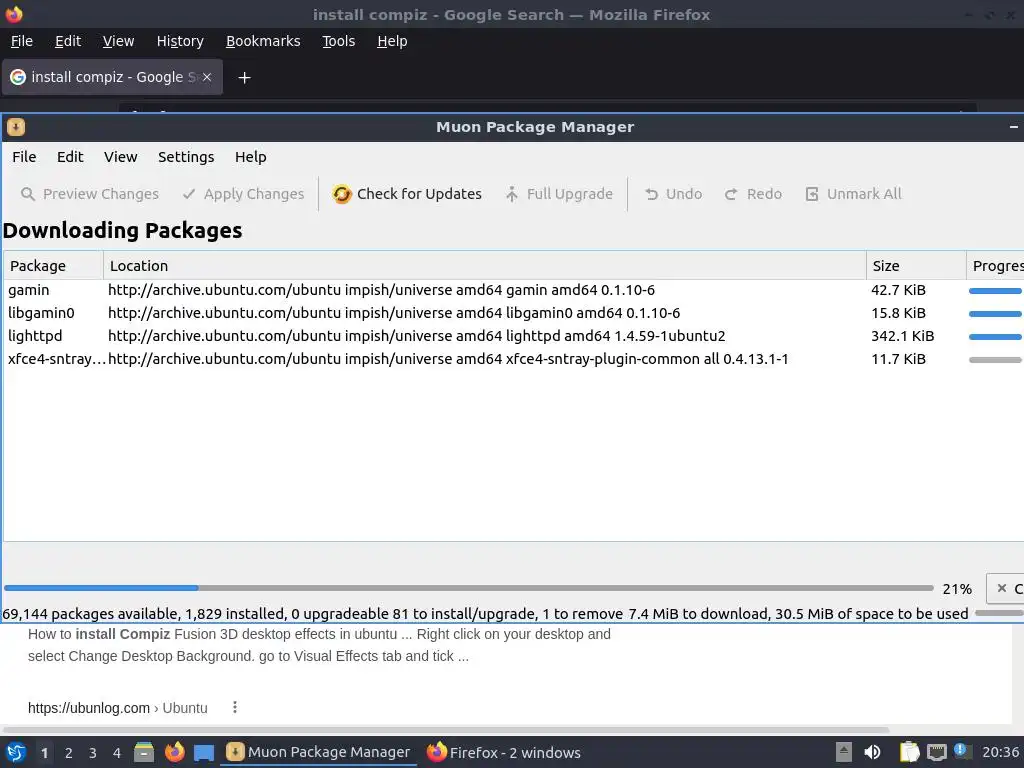Click the 11.7 KiB size cell
Image resolution: width=1024 pixels, height=768 pixels.
click(898, 359)
